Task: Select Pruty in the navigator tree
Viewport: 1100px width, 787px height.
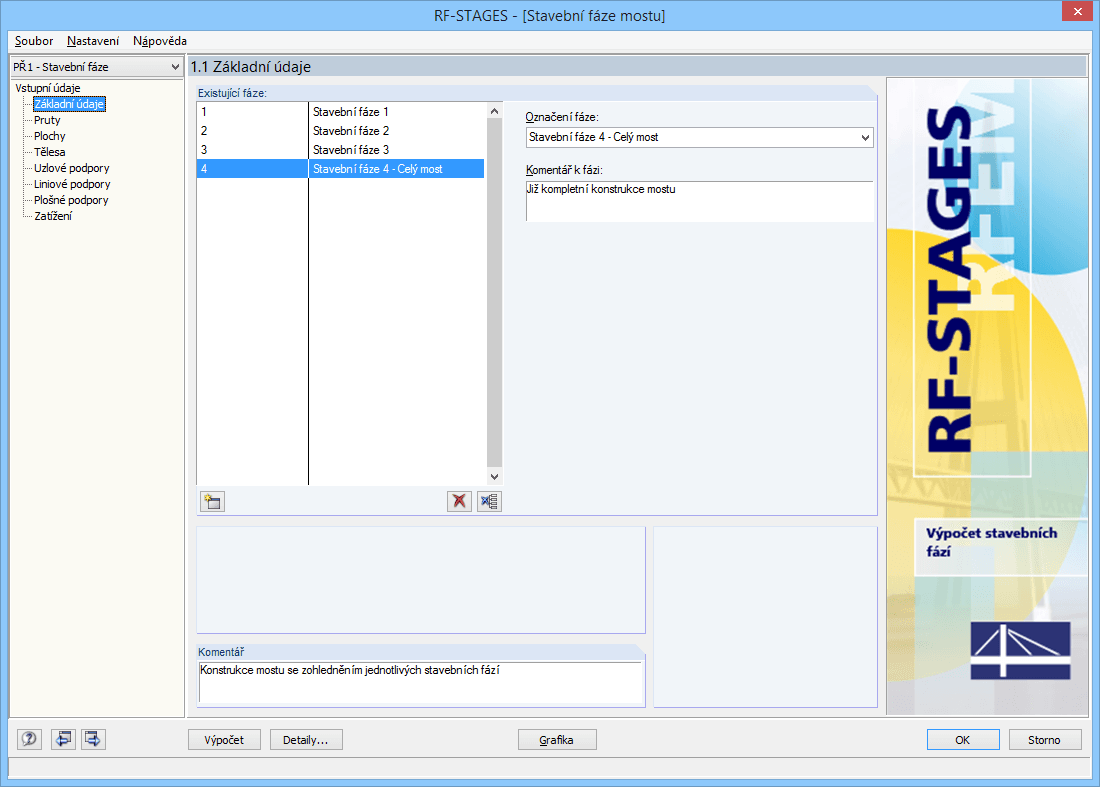Action: pyautogui.click(x=47, y=120)
